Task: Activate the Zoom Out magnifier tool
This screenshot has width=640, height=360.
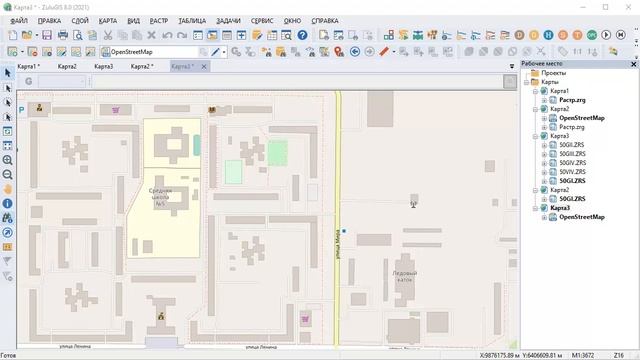Action: (x=7, y=175)
